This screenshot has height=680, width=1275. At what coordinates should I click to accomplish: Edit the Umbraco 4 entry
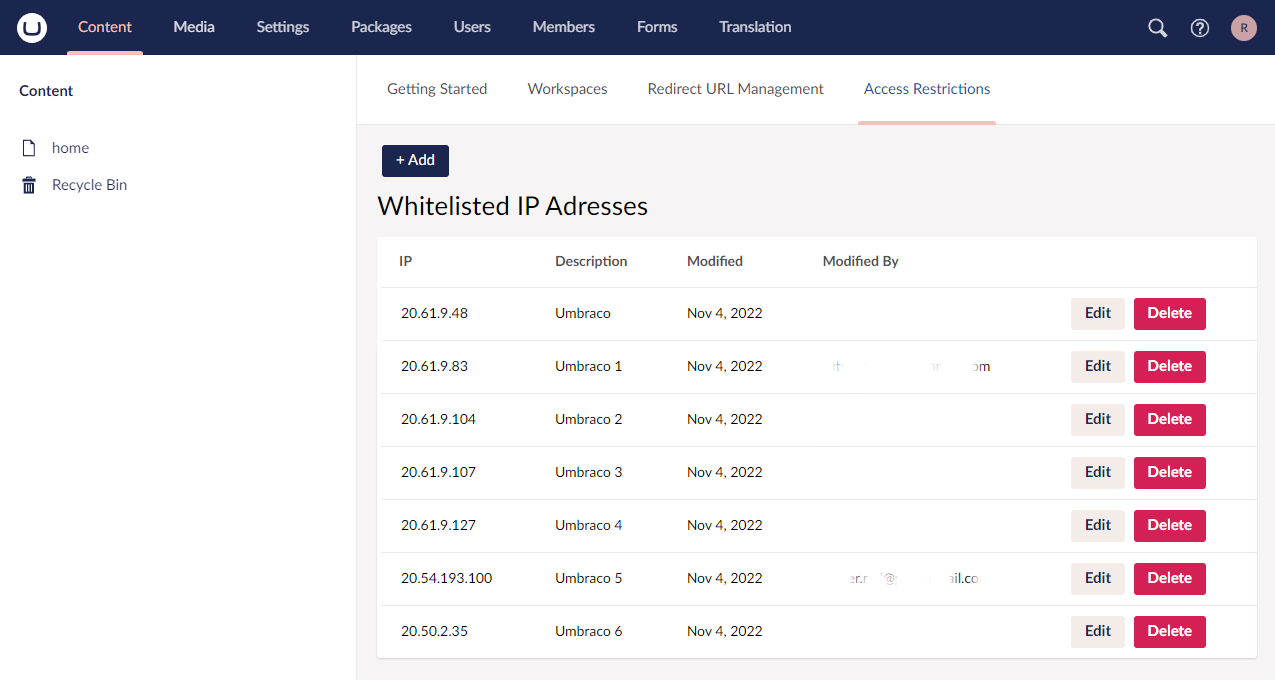click(x=1098, y=525)
